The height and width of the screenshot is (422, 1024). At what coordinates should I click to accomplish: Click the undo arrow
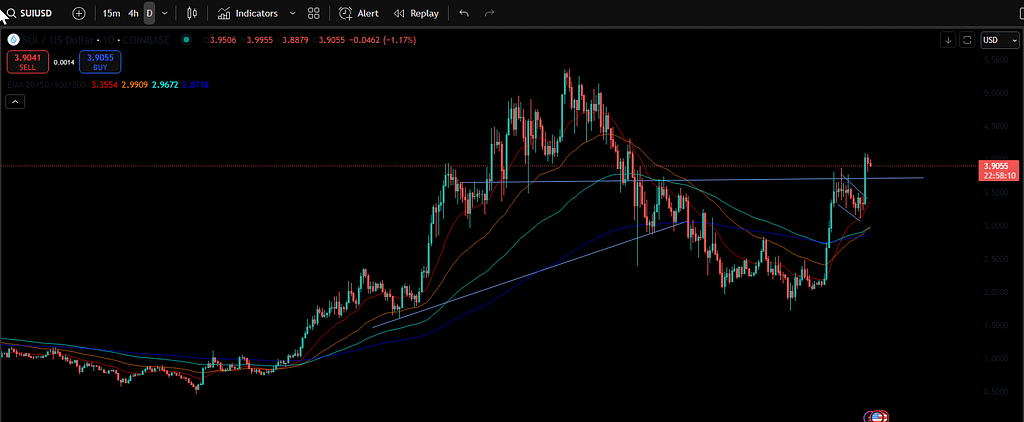[463, 14]
